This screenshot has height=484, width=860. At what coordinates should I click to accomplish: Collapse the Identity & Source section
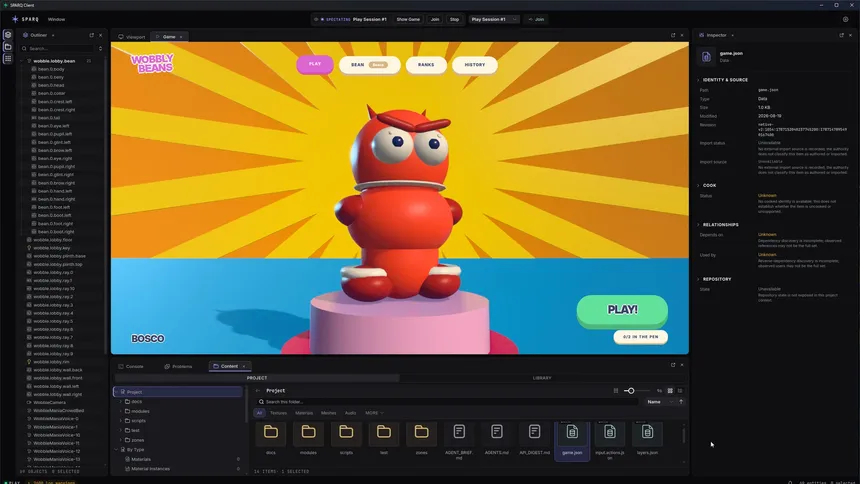pyautogui.click(x=698, y=80)
